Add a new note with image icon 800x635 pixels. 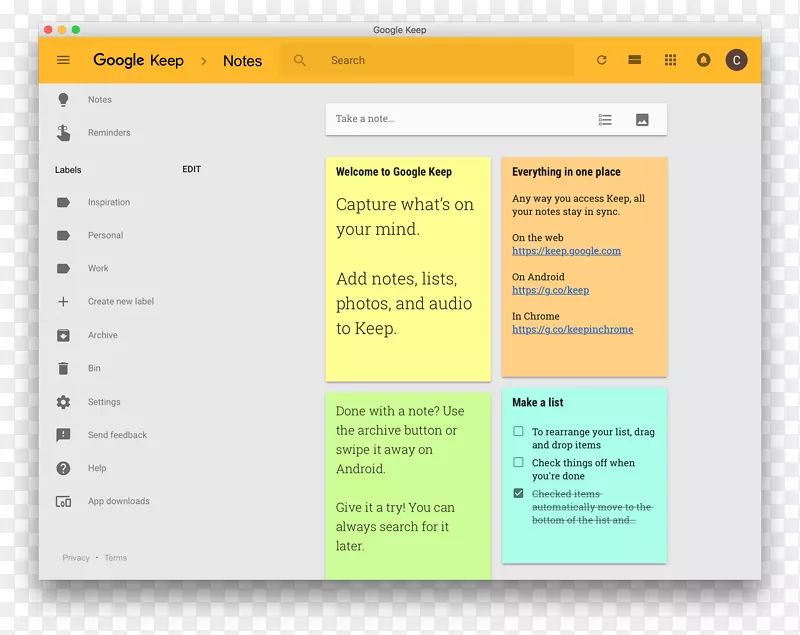[x=642, y=119]
